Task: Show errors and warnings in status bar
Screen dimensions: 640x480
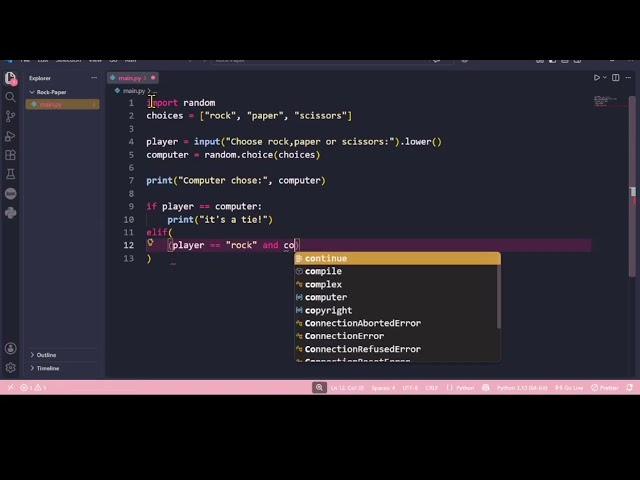Action: click(x=33, y=387)
